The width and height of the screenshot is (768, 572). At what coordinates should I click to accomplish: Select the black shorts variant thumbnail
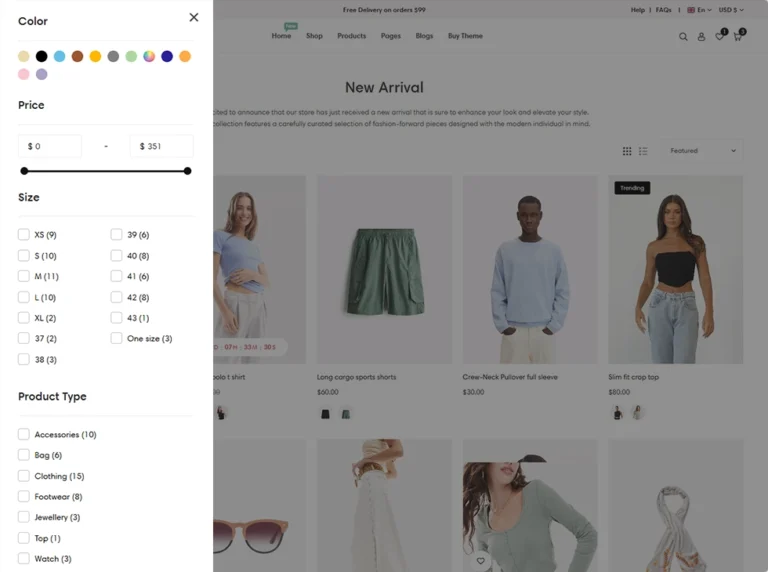(x=325, y=414)
